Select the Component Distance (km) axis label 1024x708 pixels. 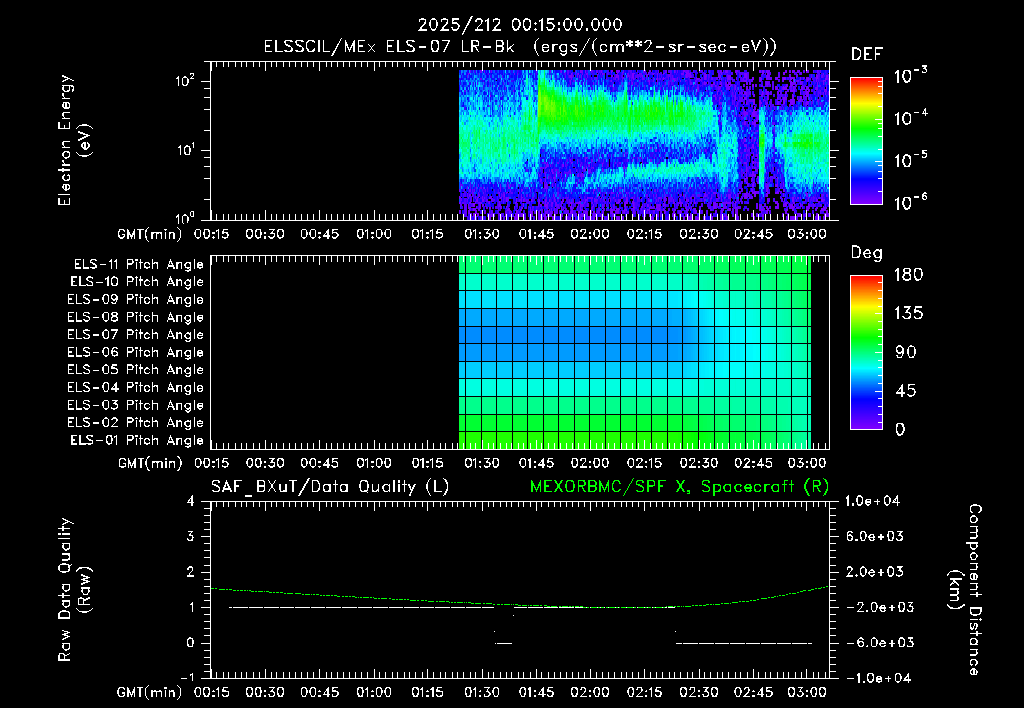965,590
